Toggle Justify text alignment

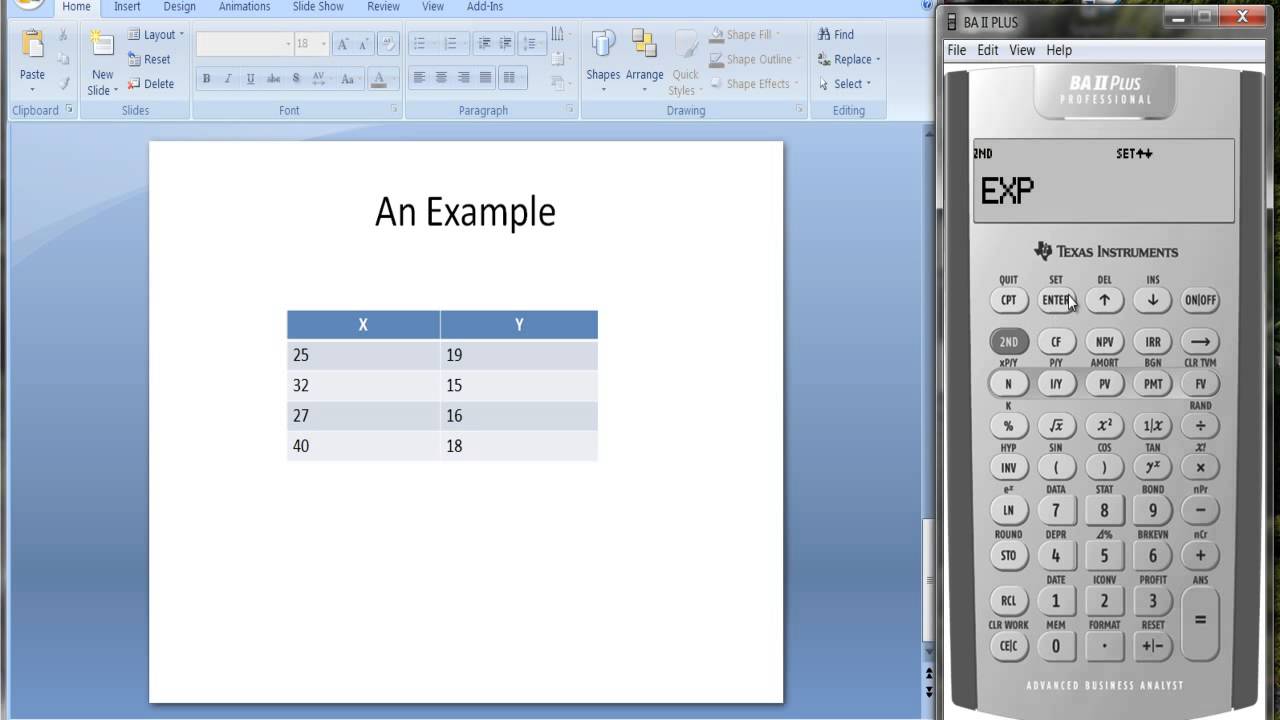485,77
